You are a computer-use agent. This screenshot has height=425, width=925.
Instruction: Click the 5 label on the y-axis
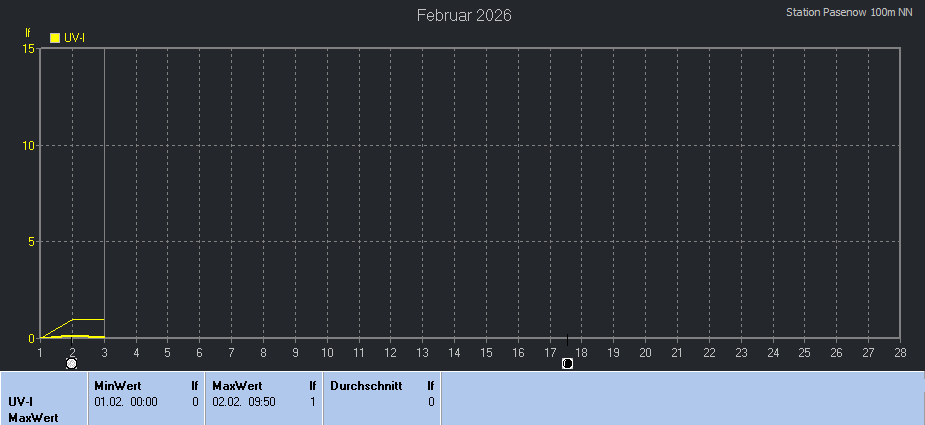(x=32, y=242)
